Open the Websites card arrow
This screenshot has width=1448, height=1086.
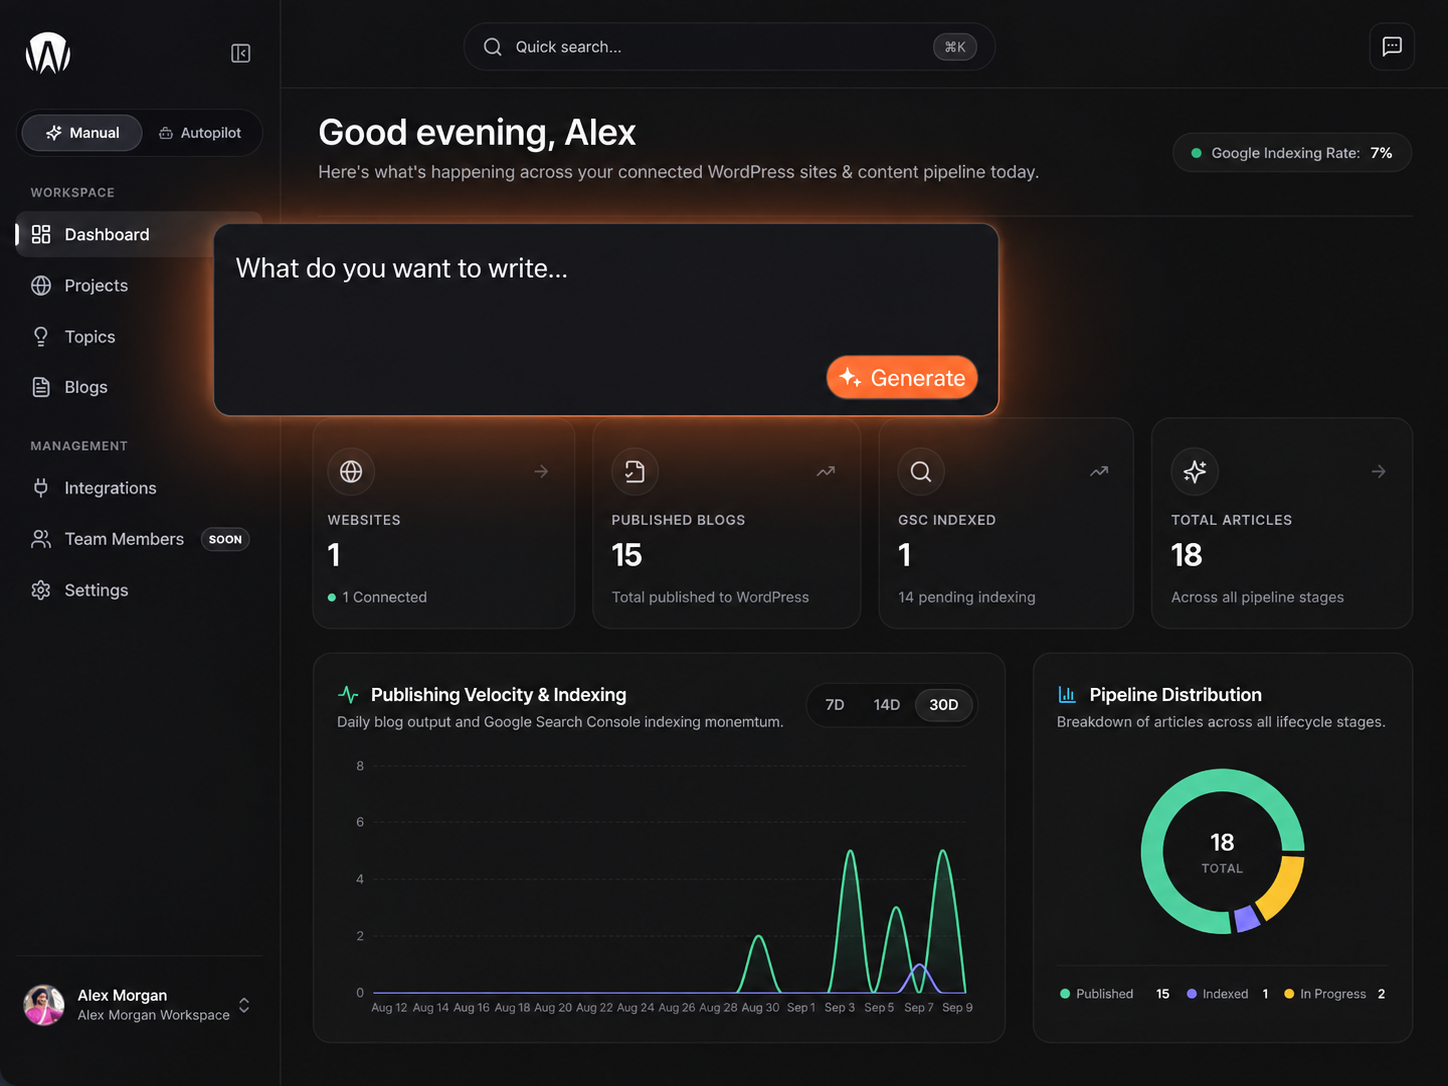tap(541, 471)
